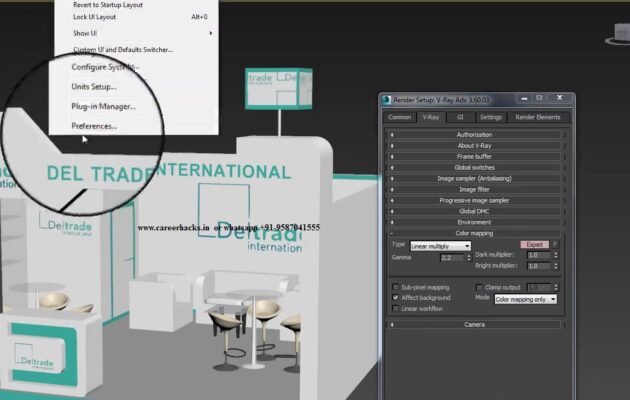The height and width of the screenshot is (400, 630).
Task: Toggle the Affect background checkbox
Action: point(396,298)
